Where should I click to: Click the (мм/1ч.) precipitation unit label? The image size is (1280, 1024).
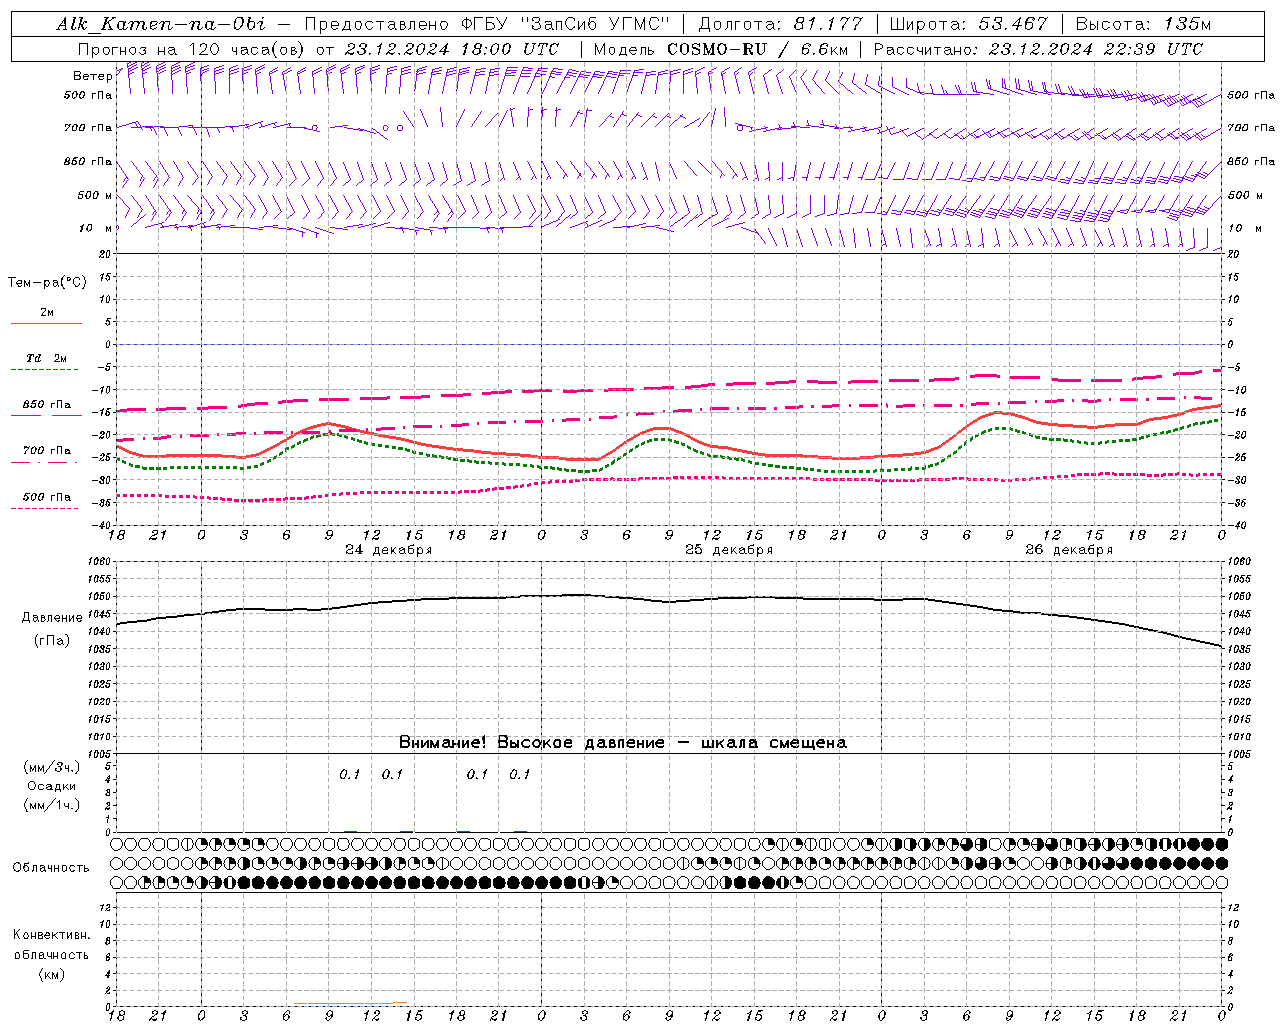52,805
